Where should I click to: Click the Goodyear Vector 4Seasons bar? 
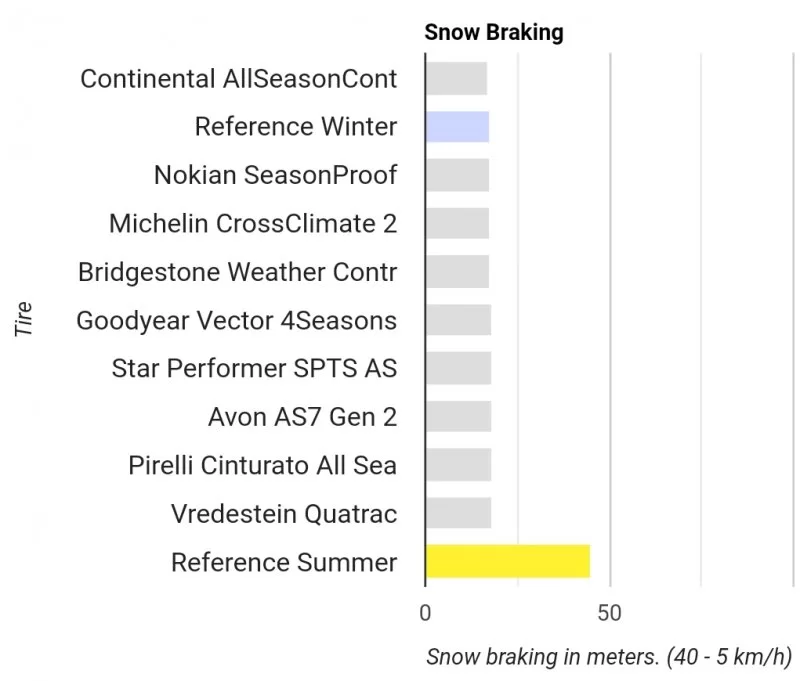tap(458, 320)
